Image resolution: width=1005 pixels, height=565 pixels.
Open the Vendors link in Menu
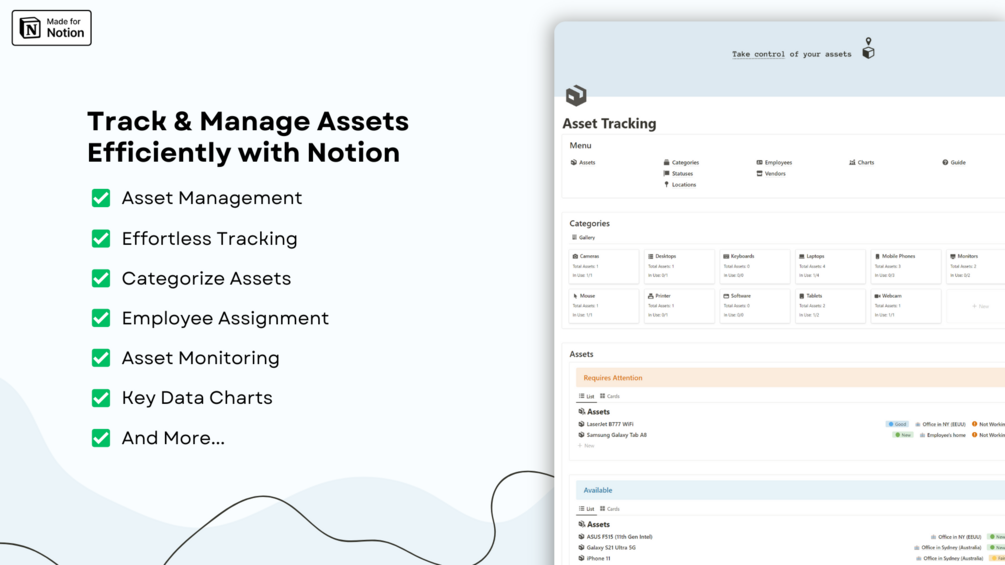click(771, 174)
